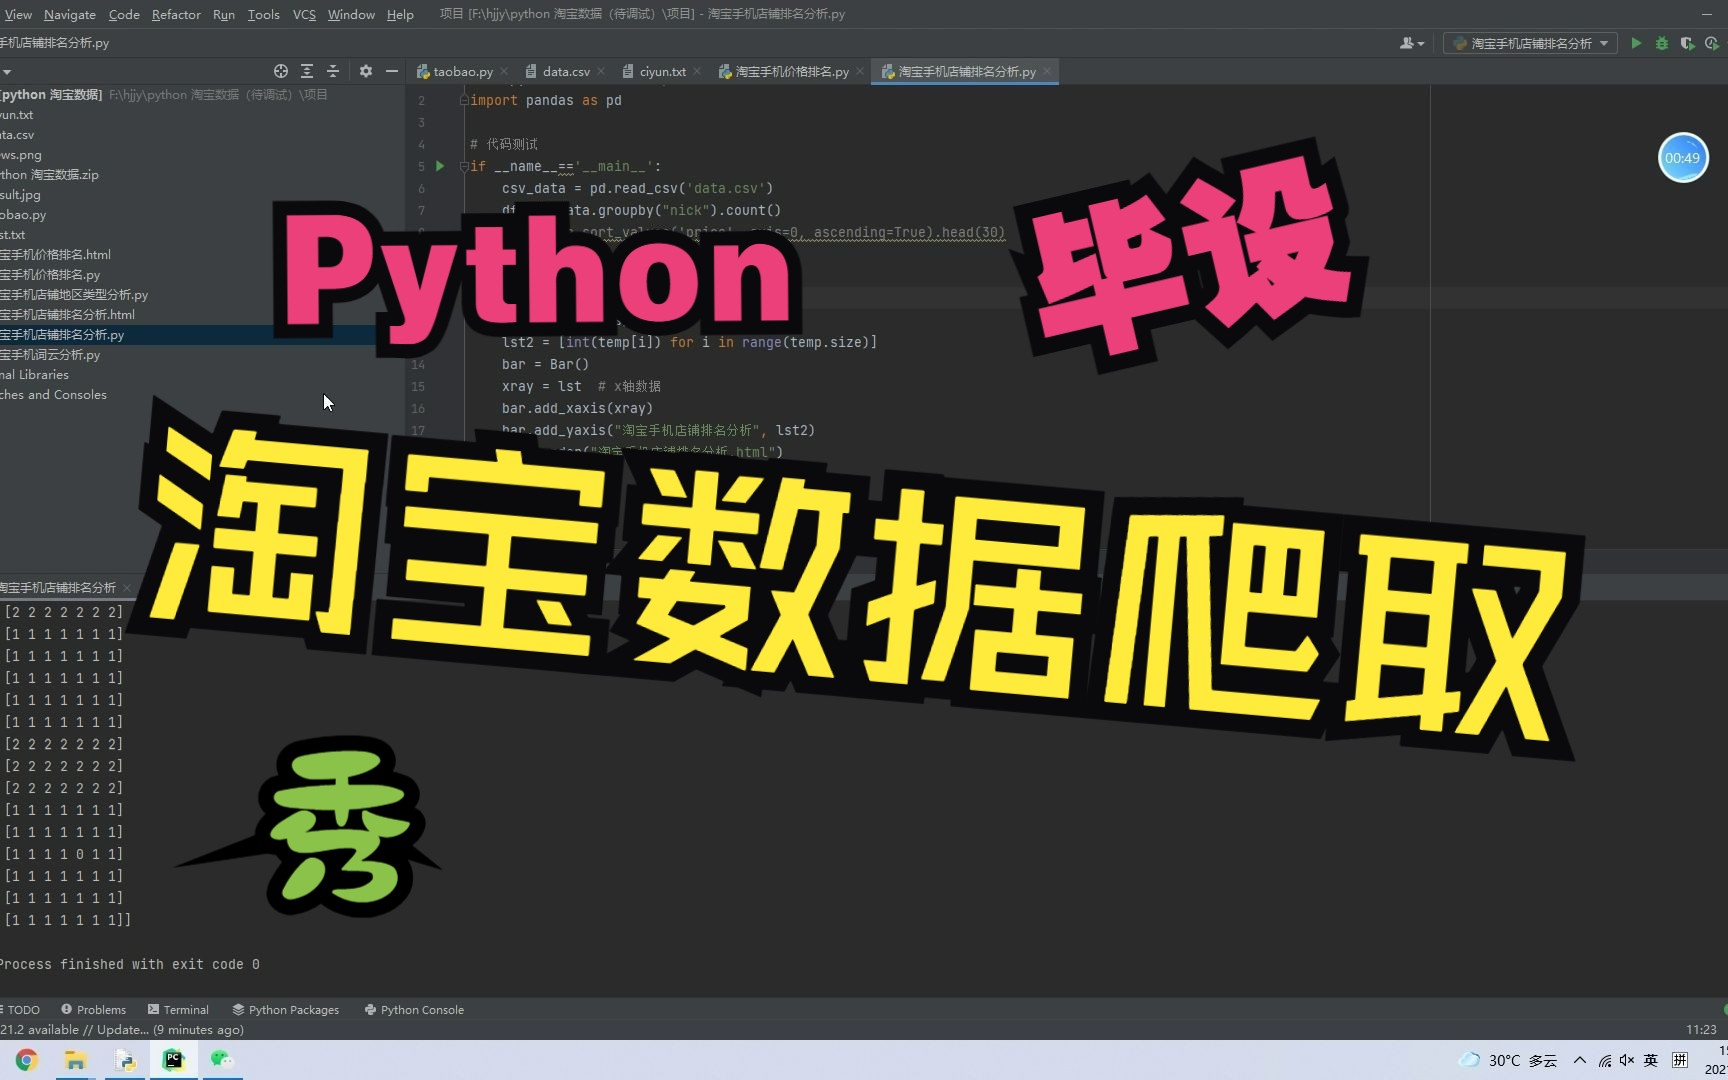Run the 淘宝手机店铺排名分析 configuration
Screen dimensions: 1728x1080
click(1636, 43)
